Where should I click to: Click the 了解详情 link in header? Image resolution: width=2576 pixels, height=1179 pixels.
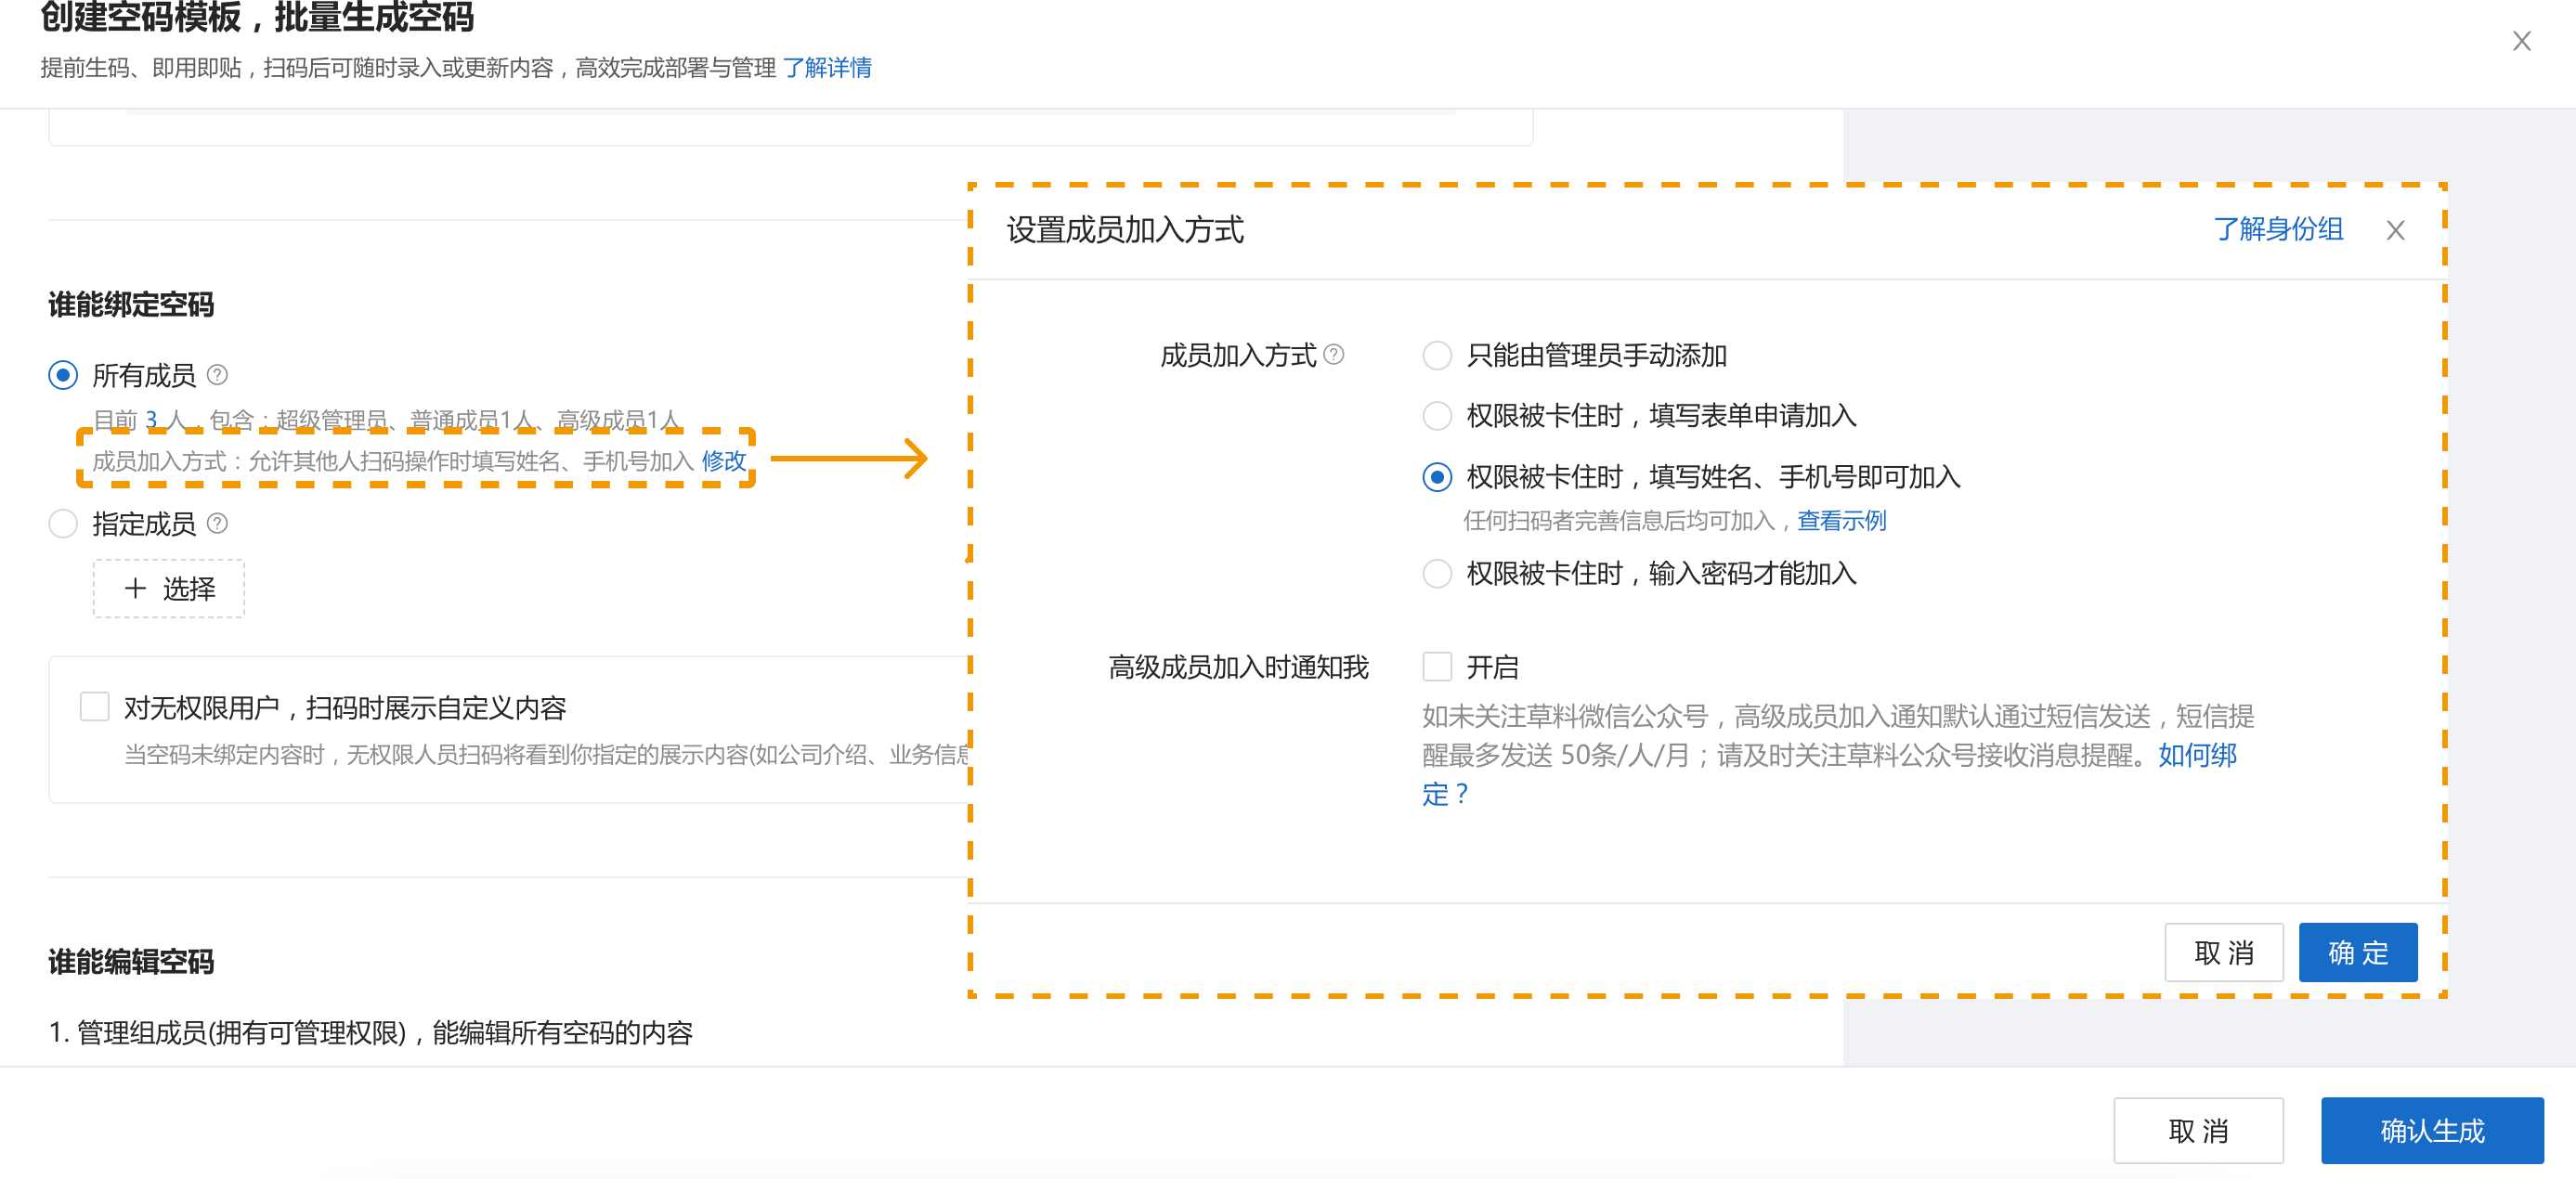tap(827, 67)
